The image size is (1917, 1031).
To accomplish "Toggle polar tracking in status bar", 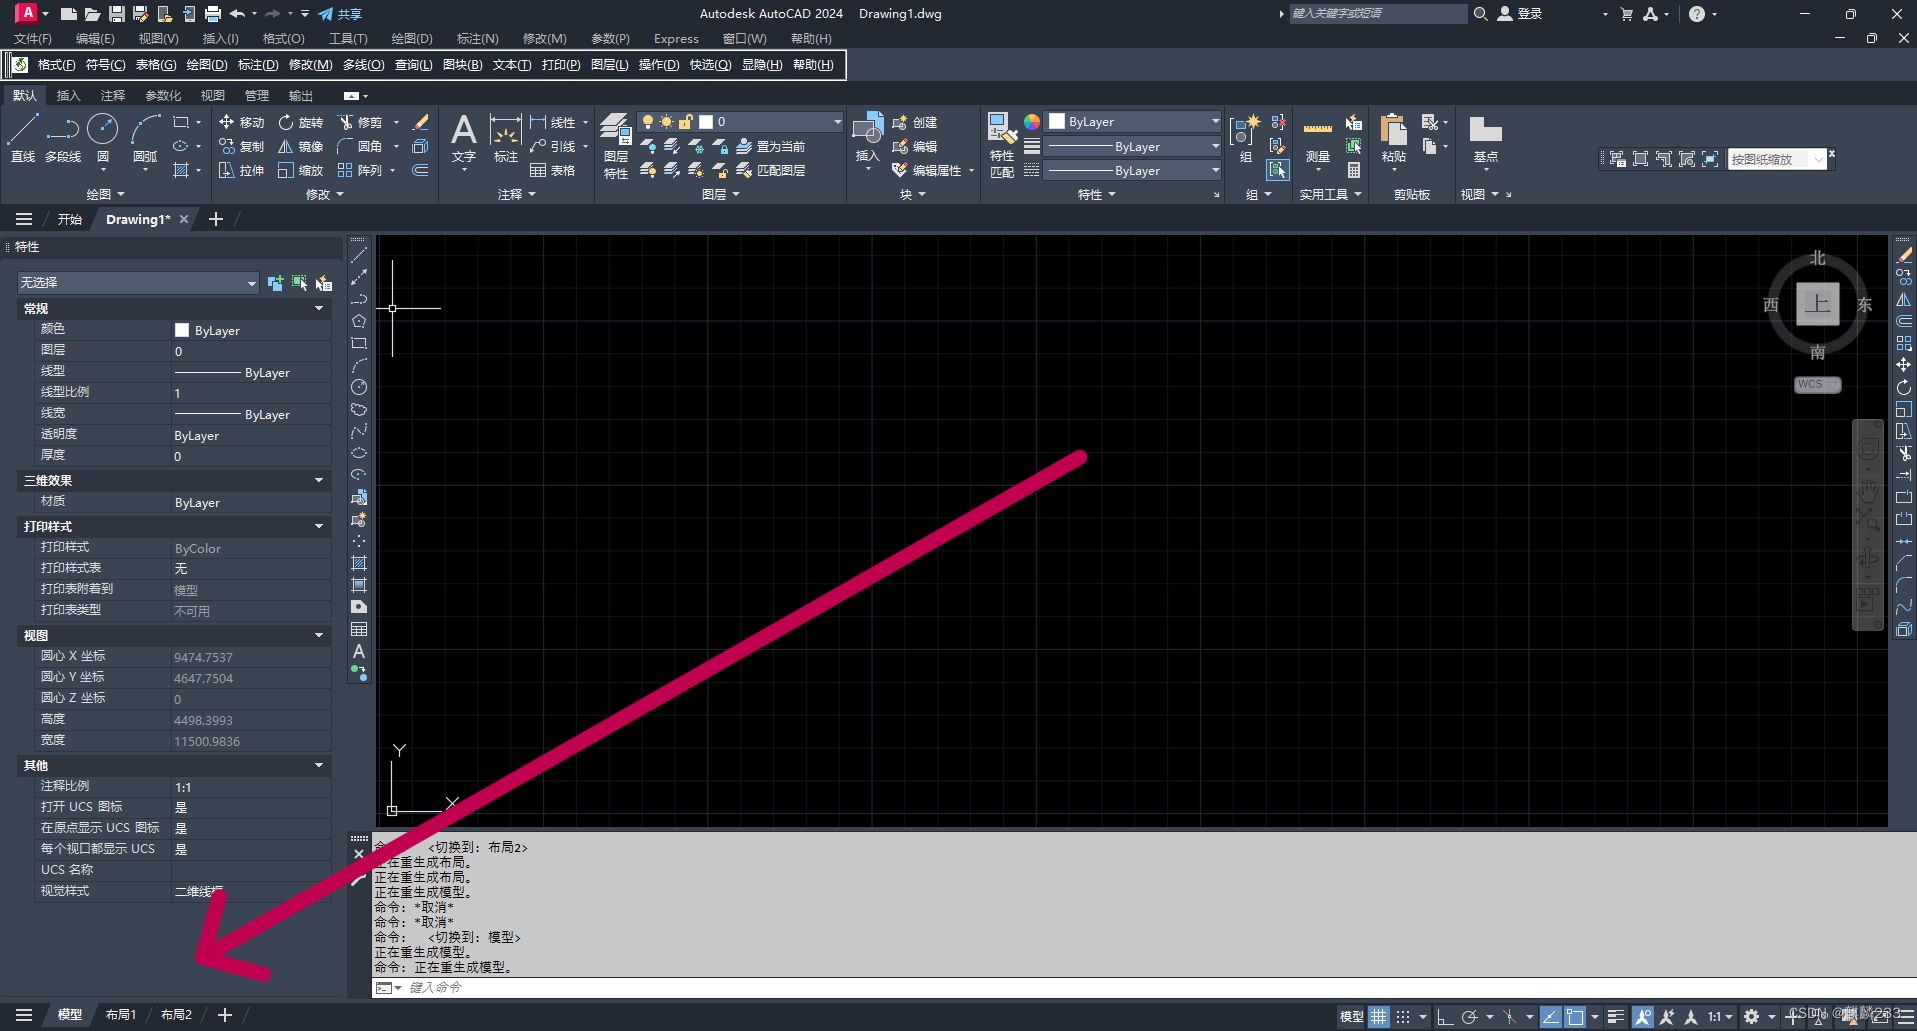I will (x=1469, y=1016).
